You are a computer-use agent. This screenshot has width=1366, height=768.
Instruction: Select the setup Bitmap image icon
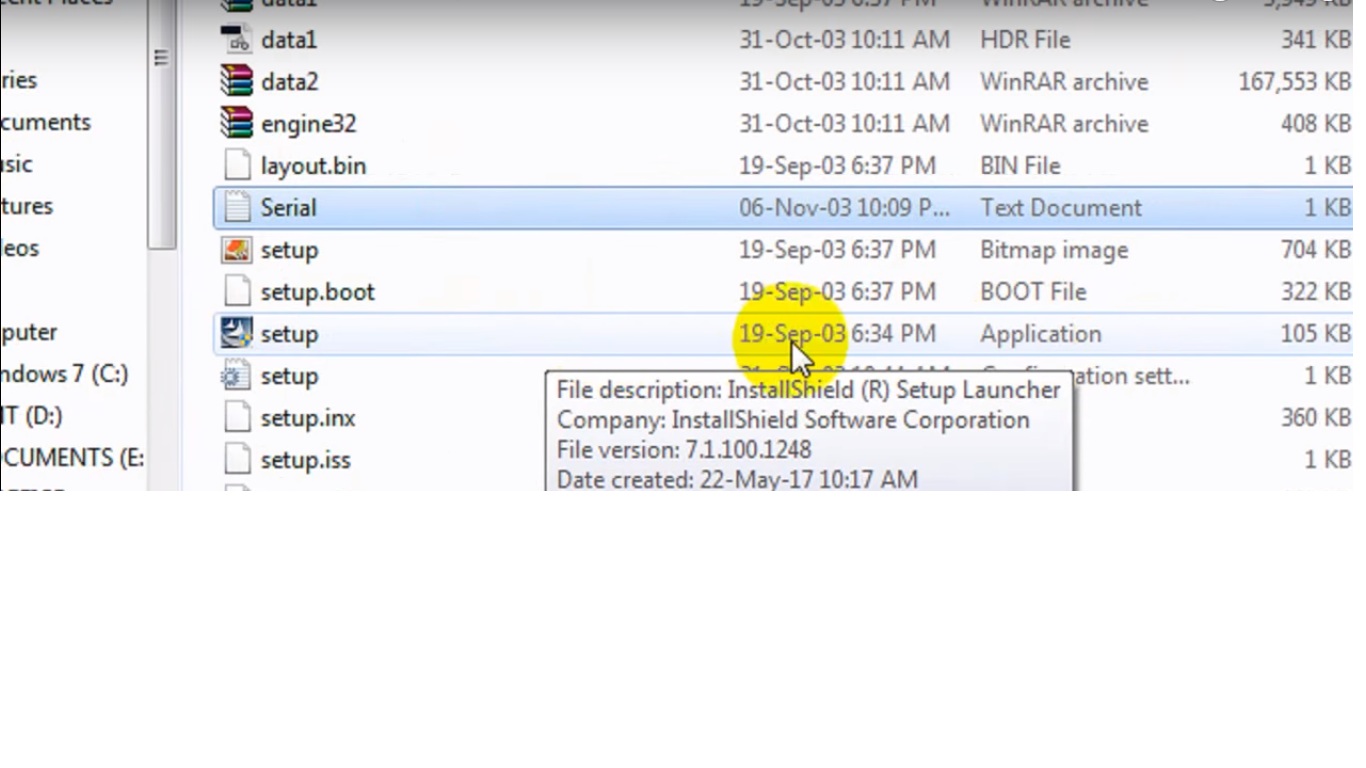(x=237, y=250)
